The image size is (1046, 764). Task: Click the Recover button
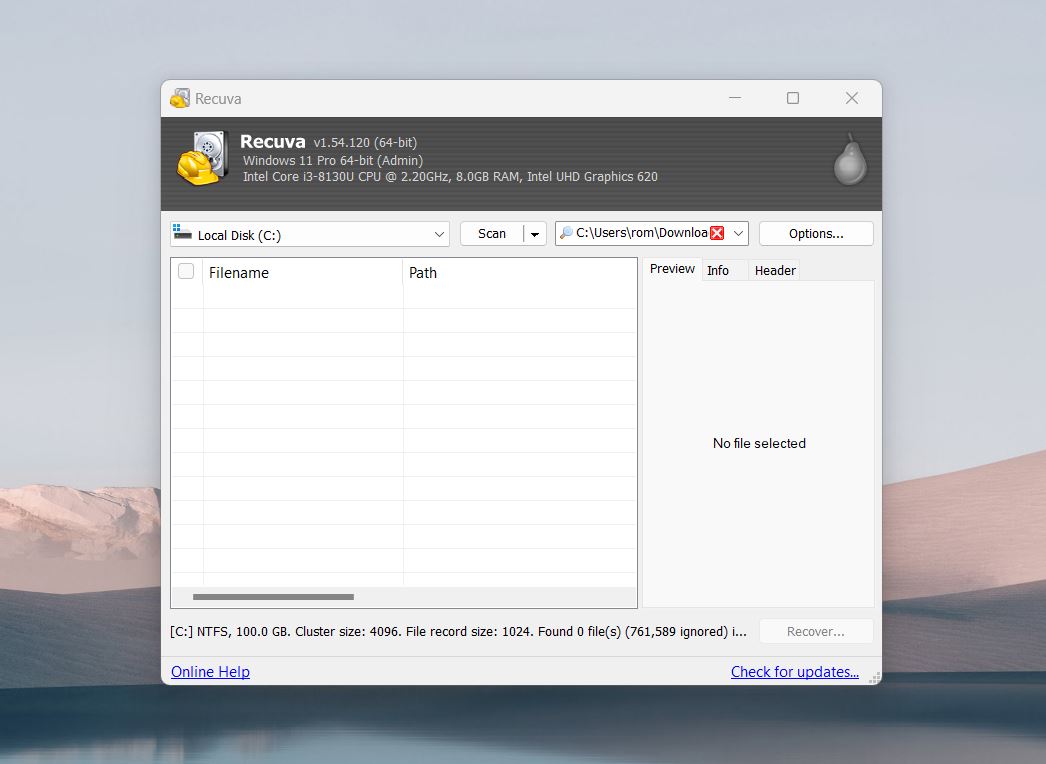pyautogui.click(x=816, y=631)
